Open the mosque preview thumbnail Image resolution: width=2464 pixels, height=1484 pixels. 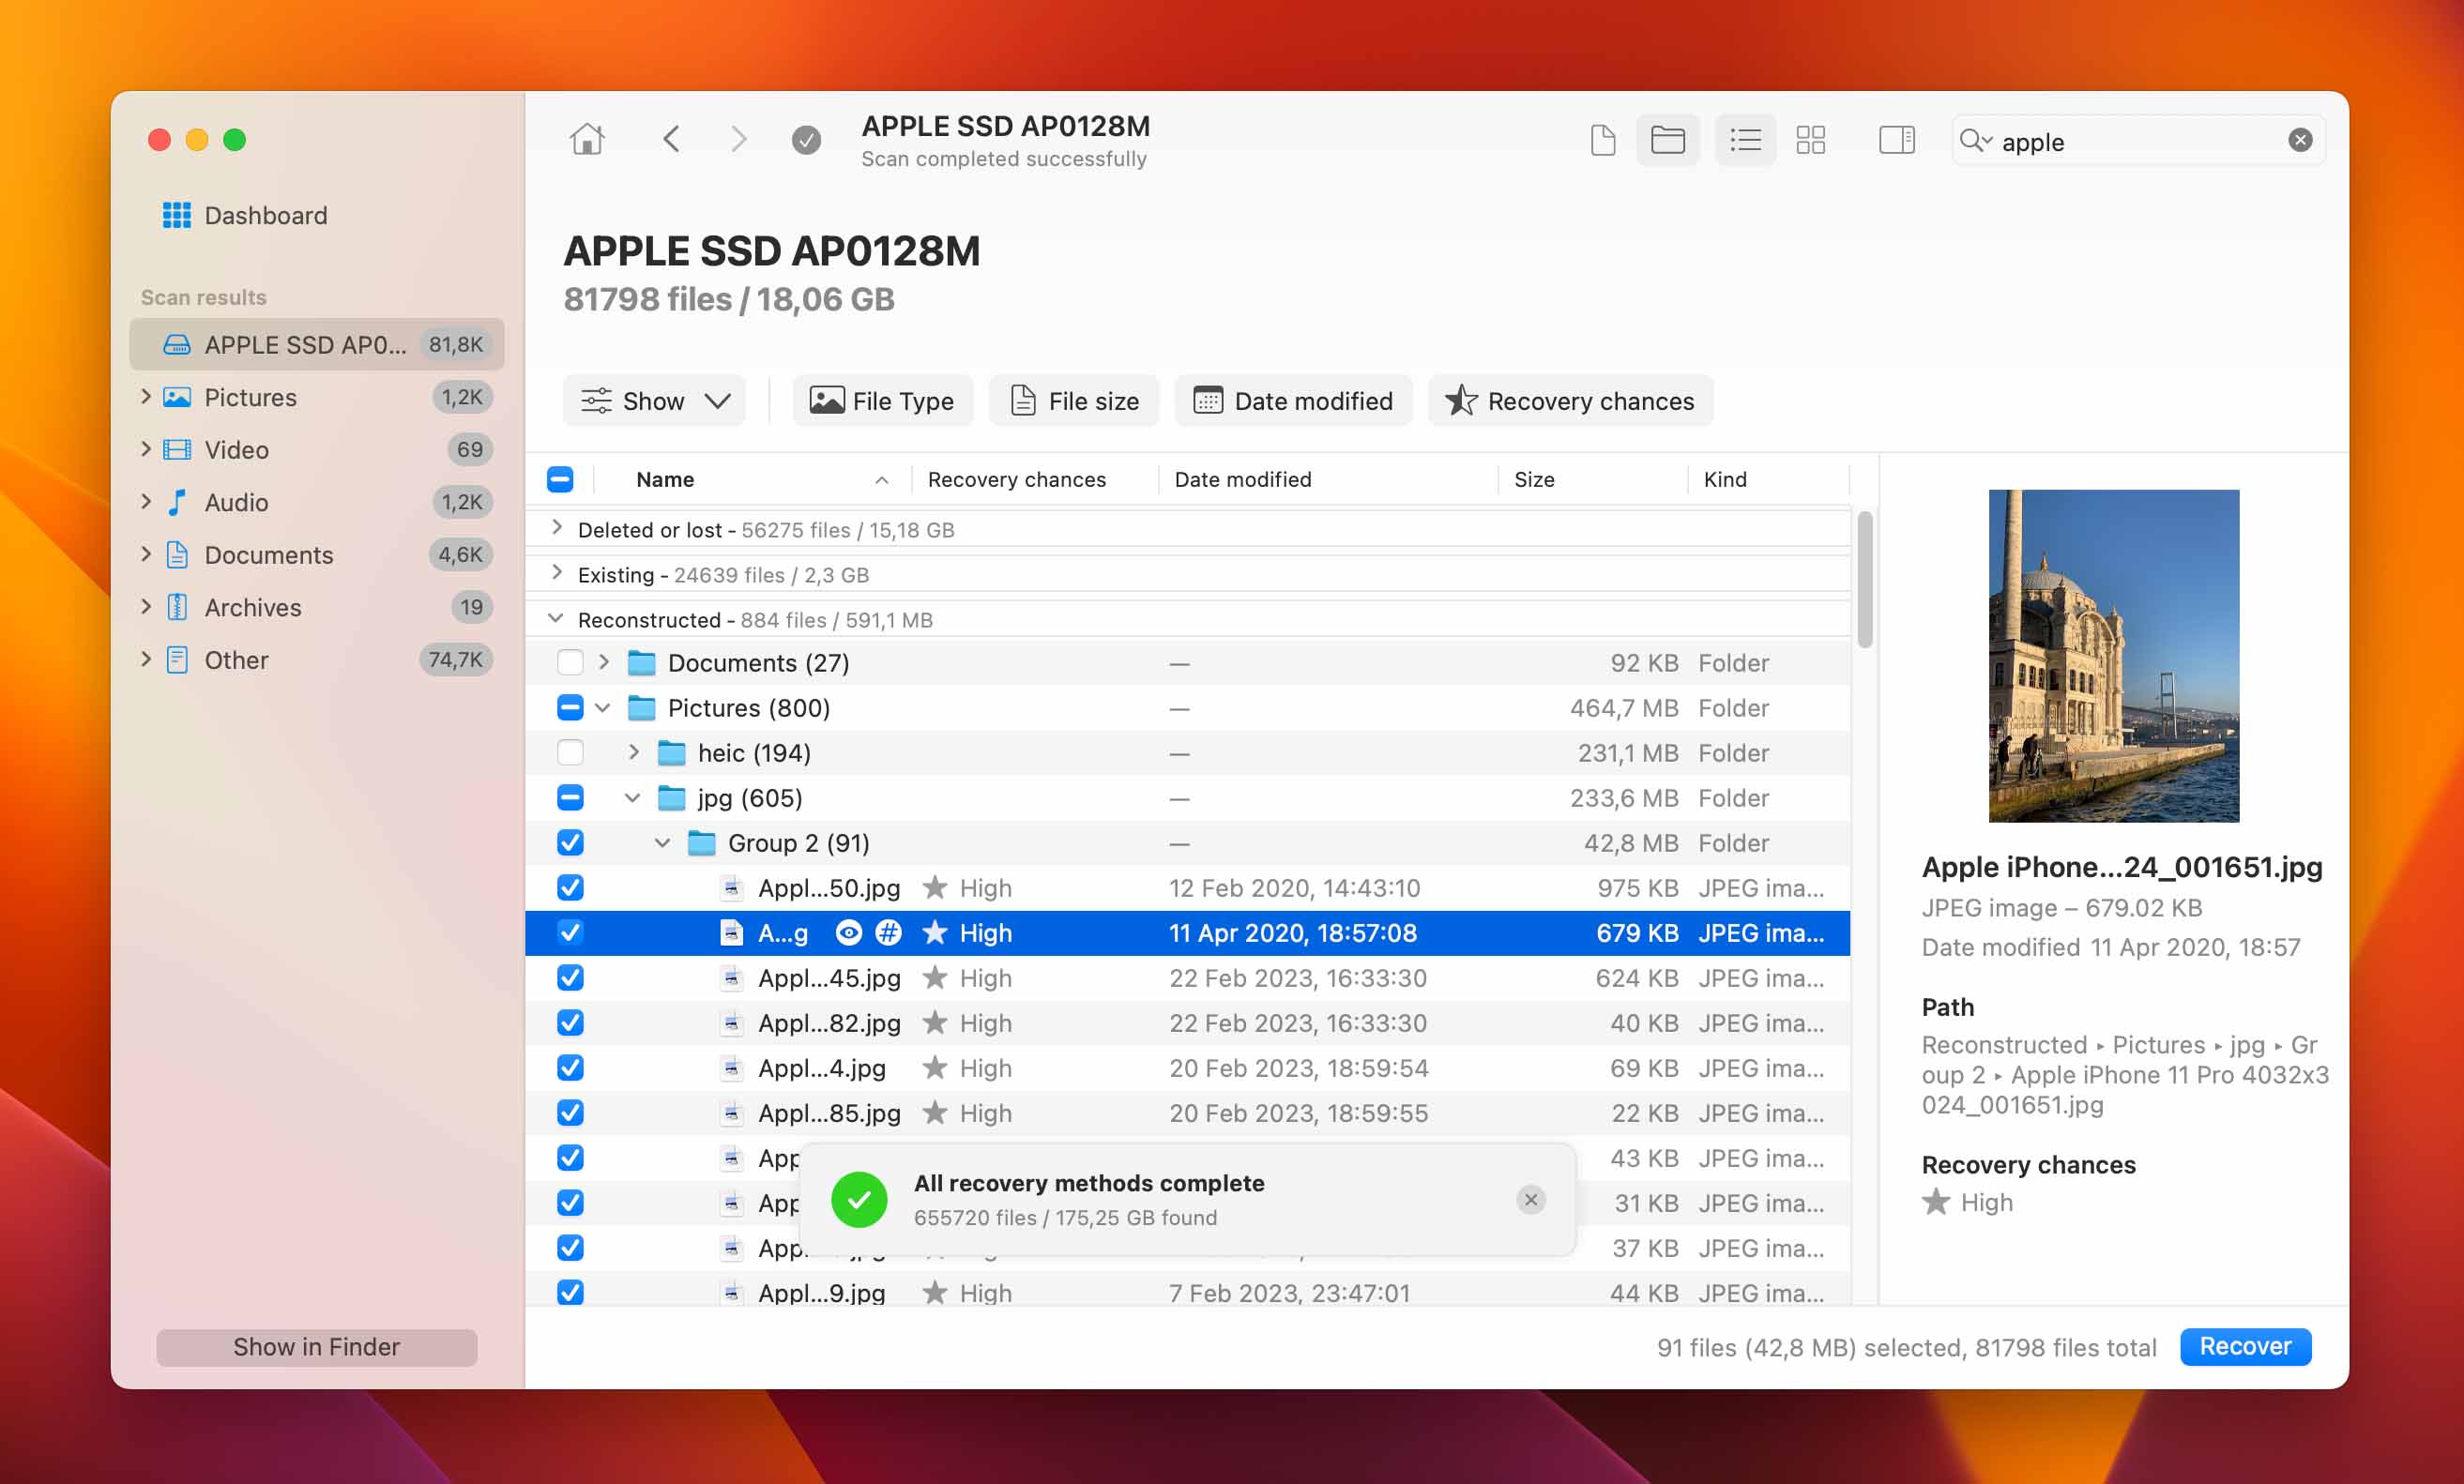2113,656
